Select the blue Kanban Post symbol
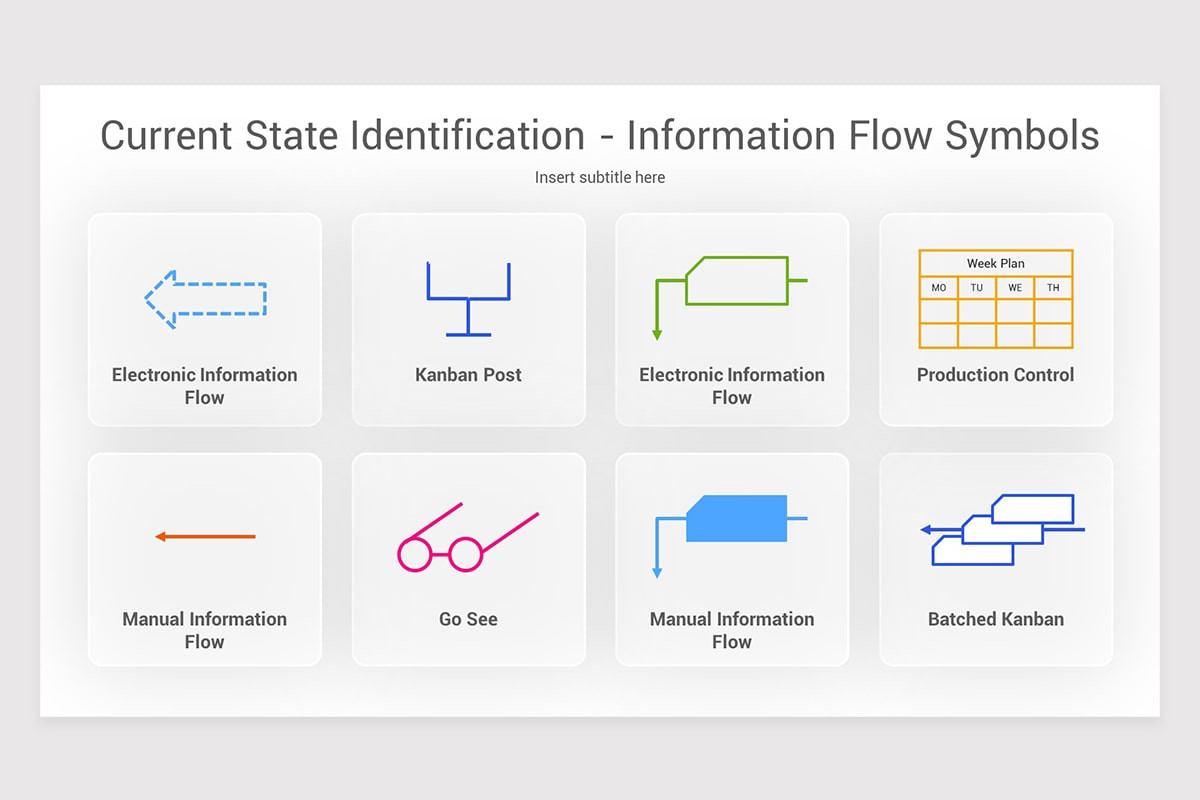Image resolution: width=1200 pixels, height=800 pixels. [468, 299]
